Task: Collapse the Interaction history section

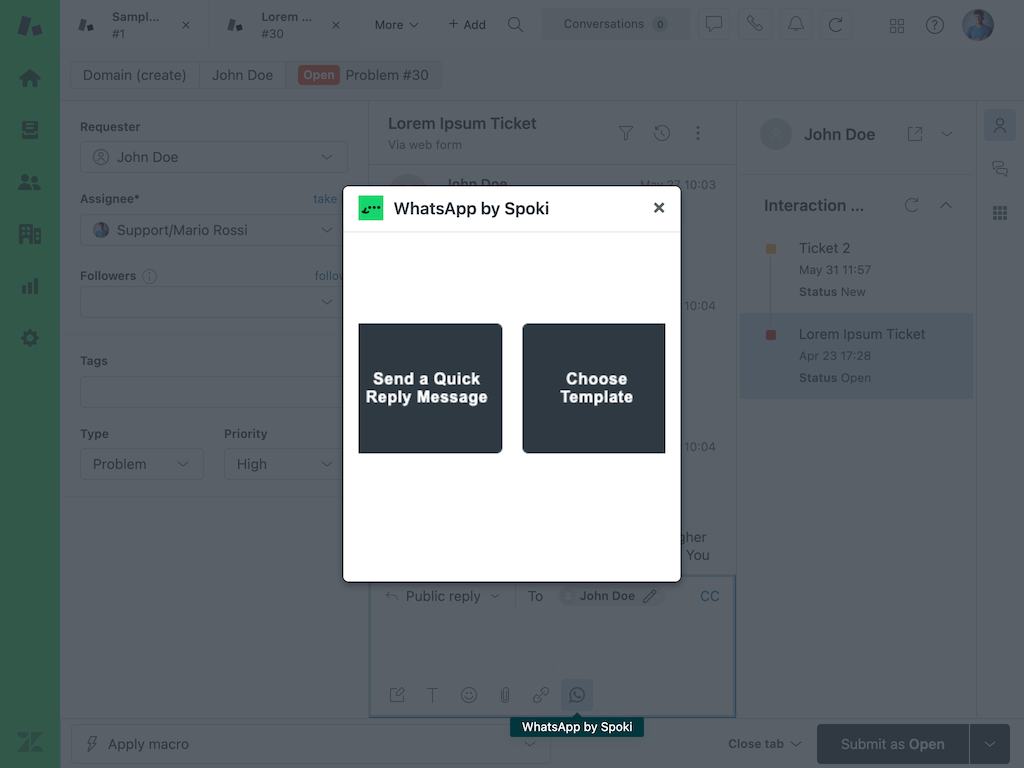Action: tap(946, 205)
